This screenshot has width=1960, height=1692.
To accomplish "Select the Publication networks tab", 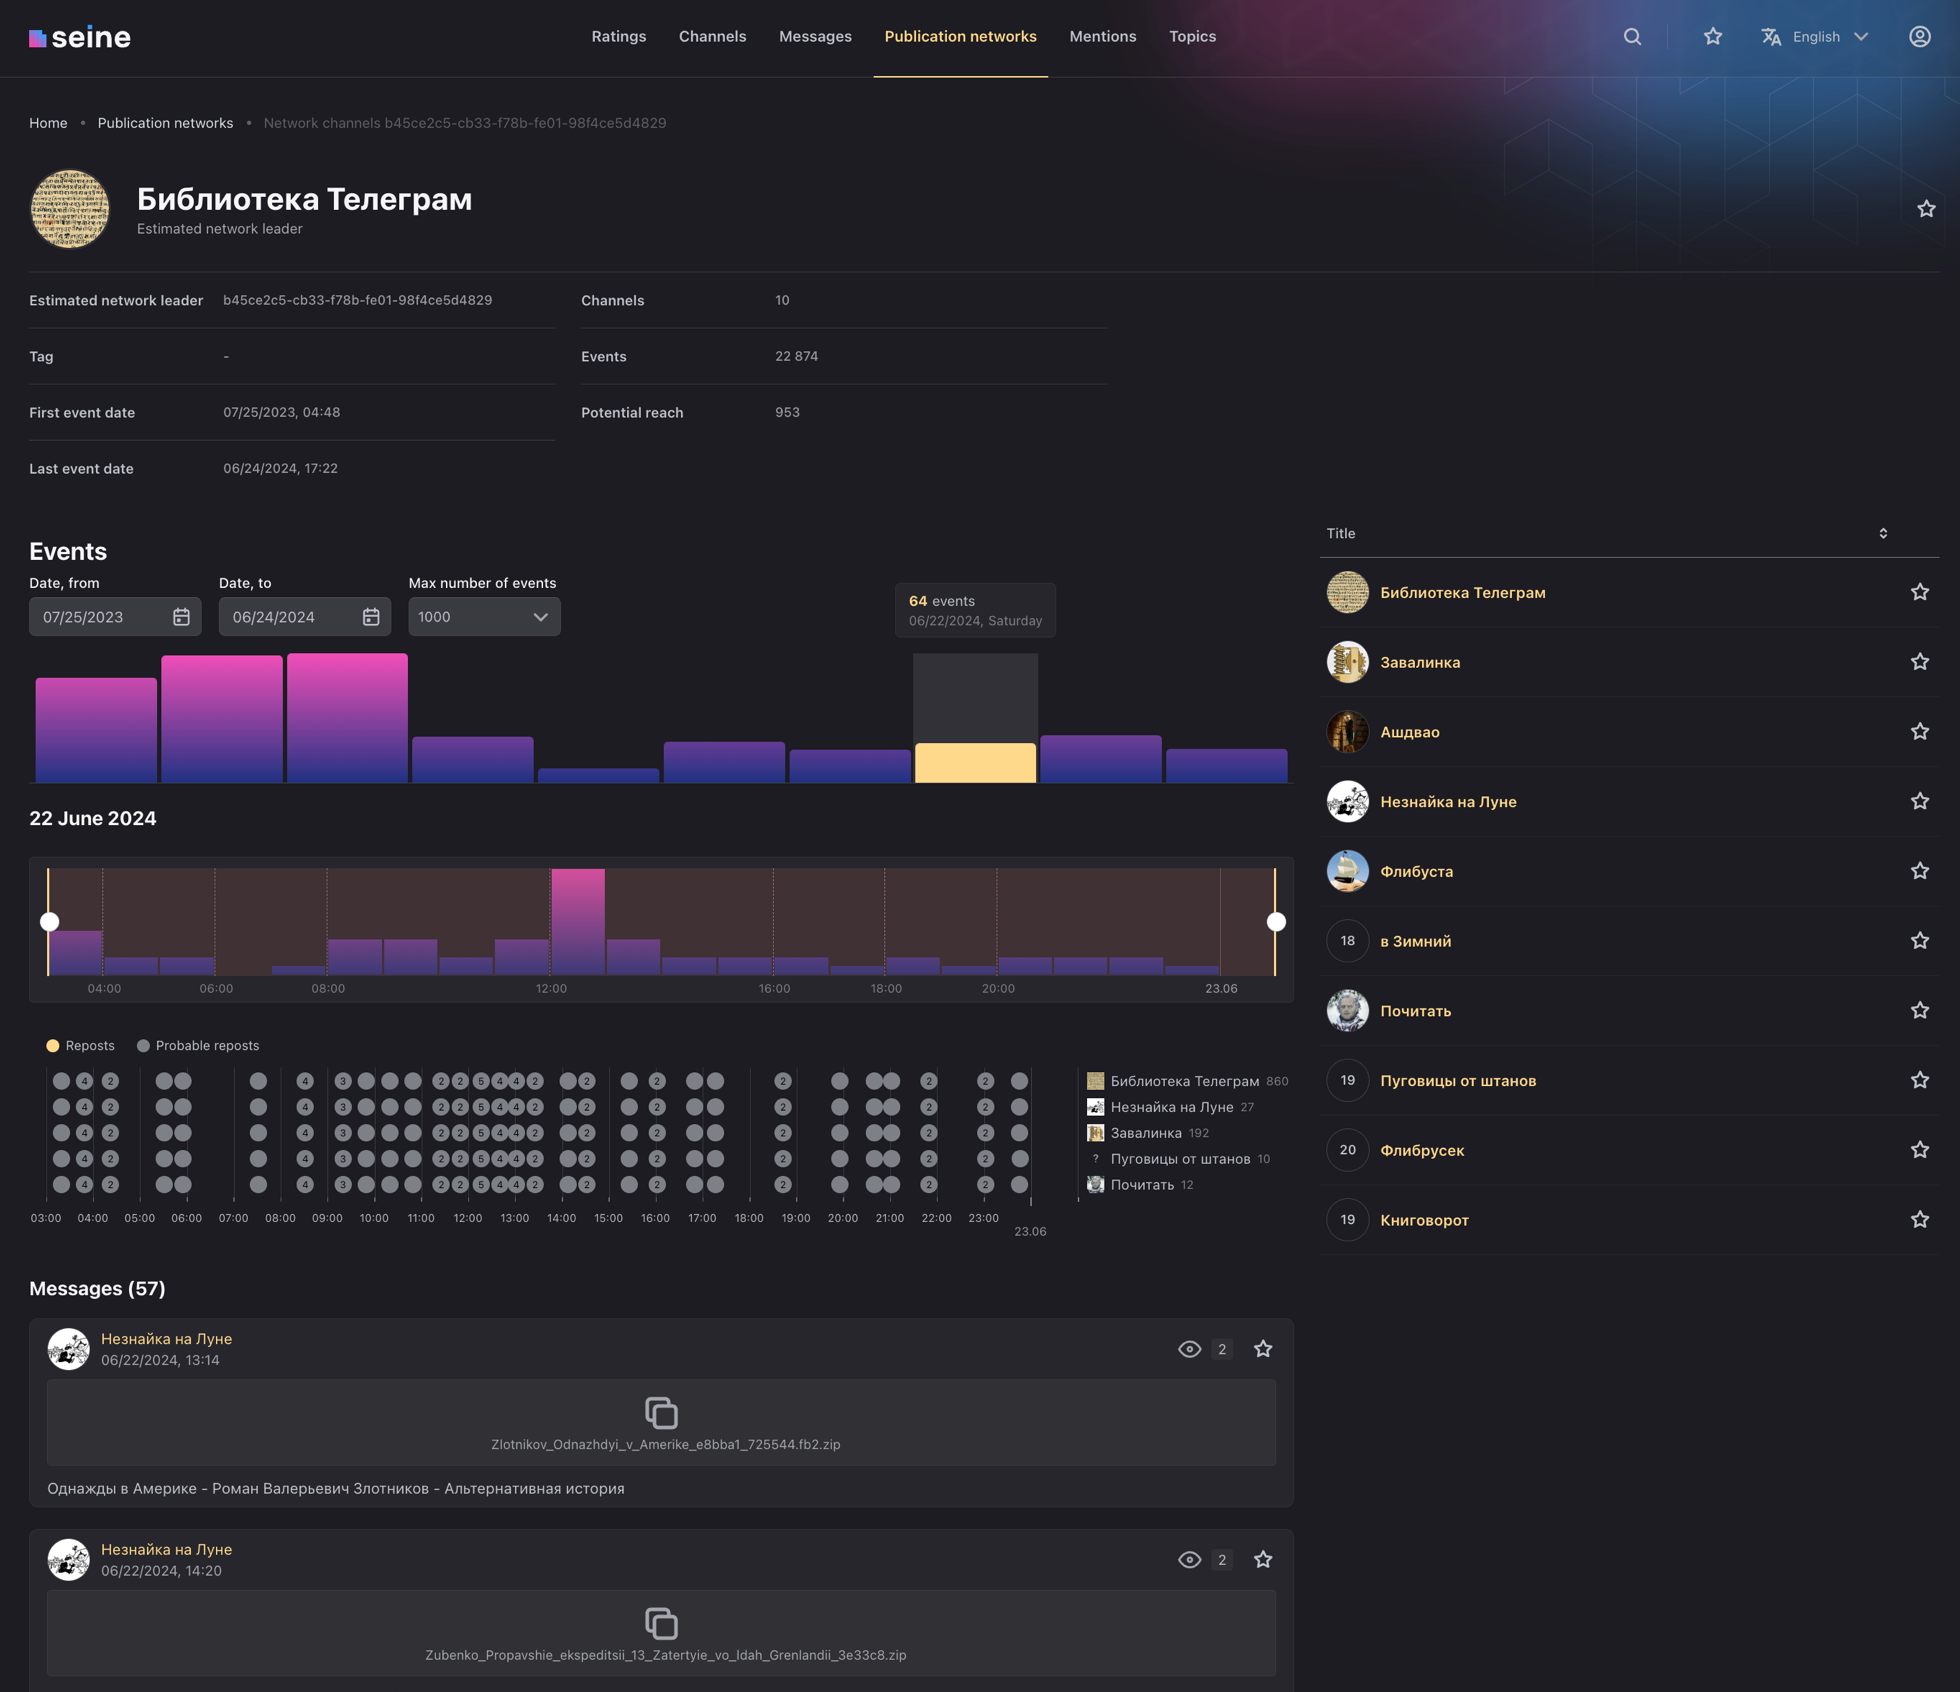I will click(x=960, y=37).
